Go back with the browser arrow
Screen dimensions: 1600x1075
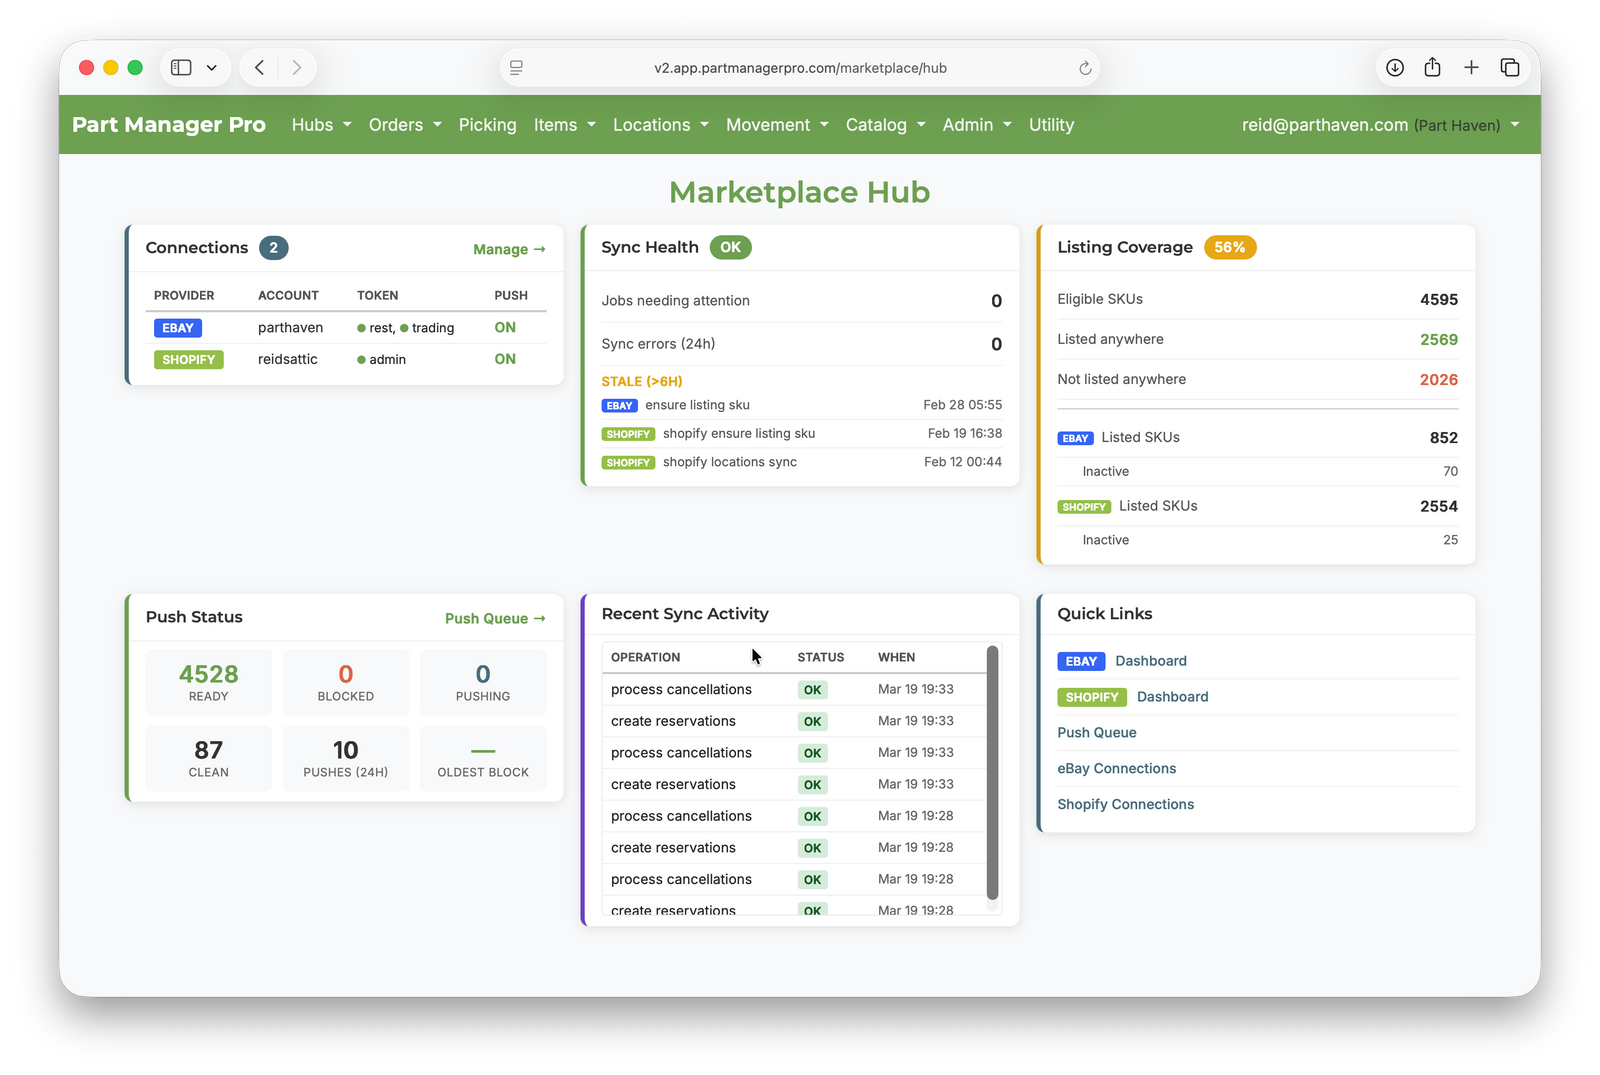[259, 67]
